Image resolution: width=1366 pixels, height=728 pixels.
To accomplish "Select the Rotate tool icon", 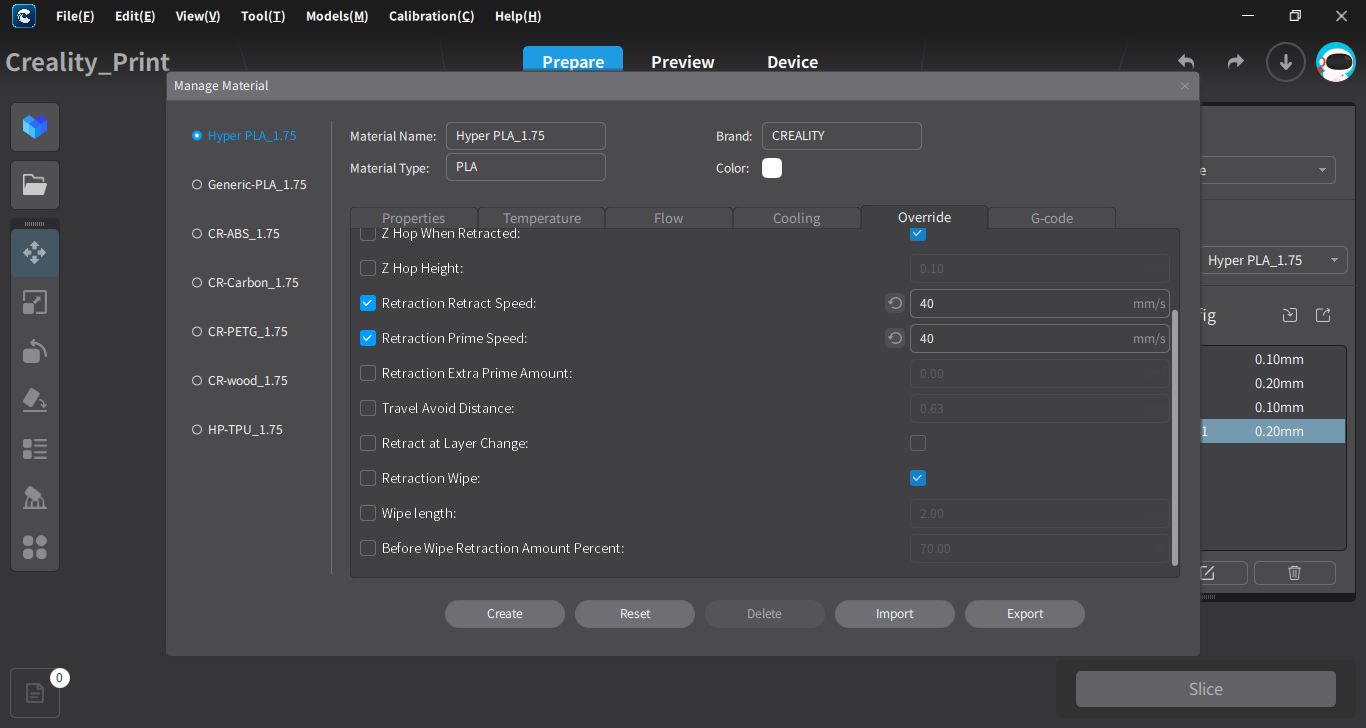I will point(35,351).
